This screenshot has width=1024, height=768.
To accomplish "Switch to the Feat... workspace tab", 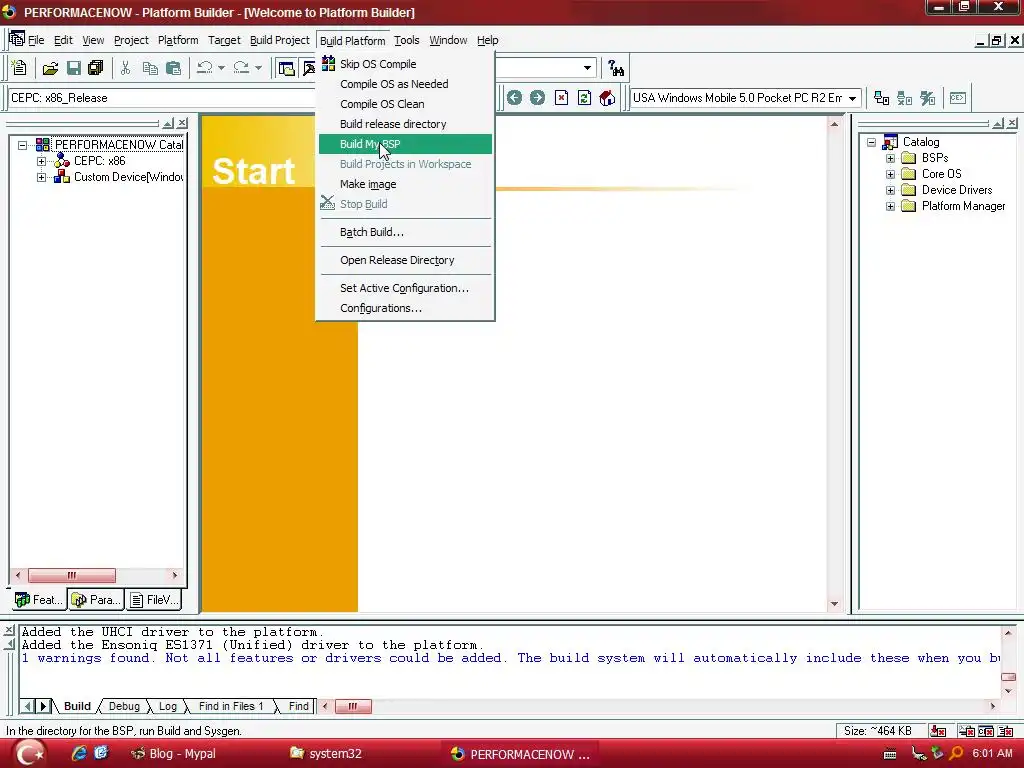I will tap(39, 600).
